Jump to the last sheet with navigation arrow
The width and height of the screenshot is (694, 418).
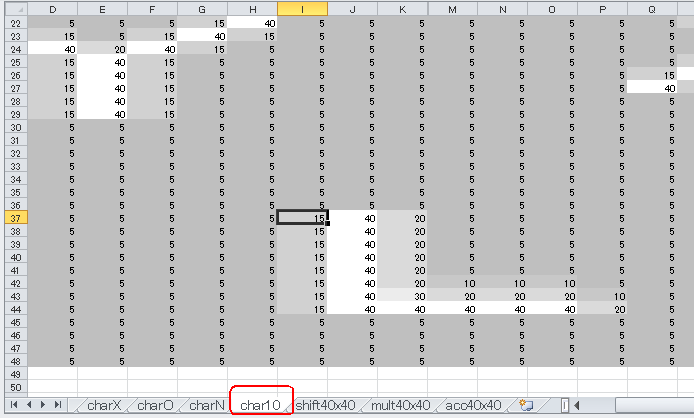[x=58, y=404]
